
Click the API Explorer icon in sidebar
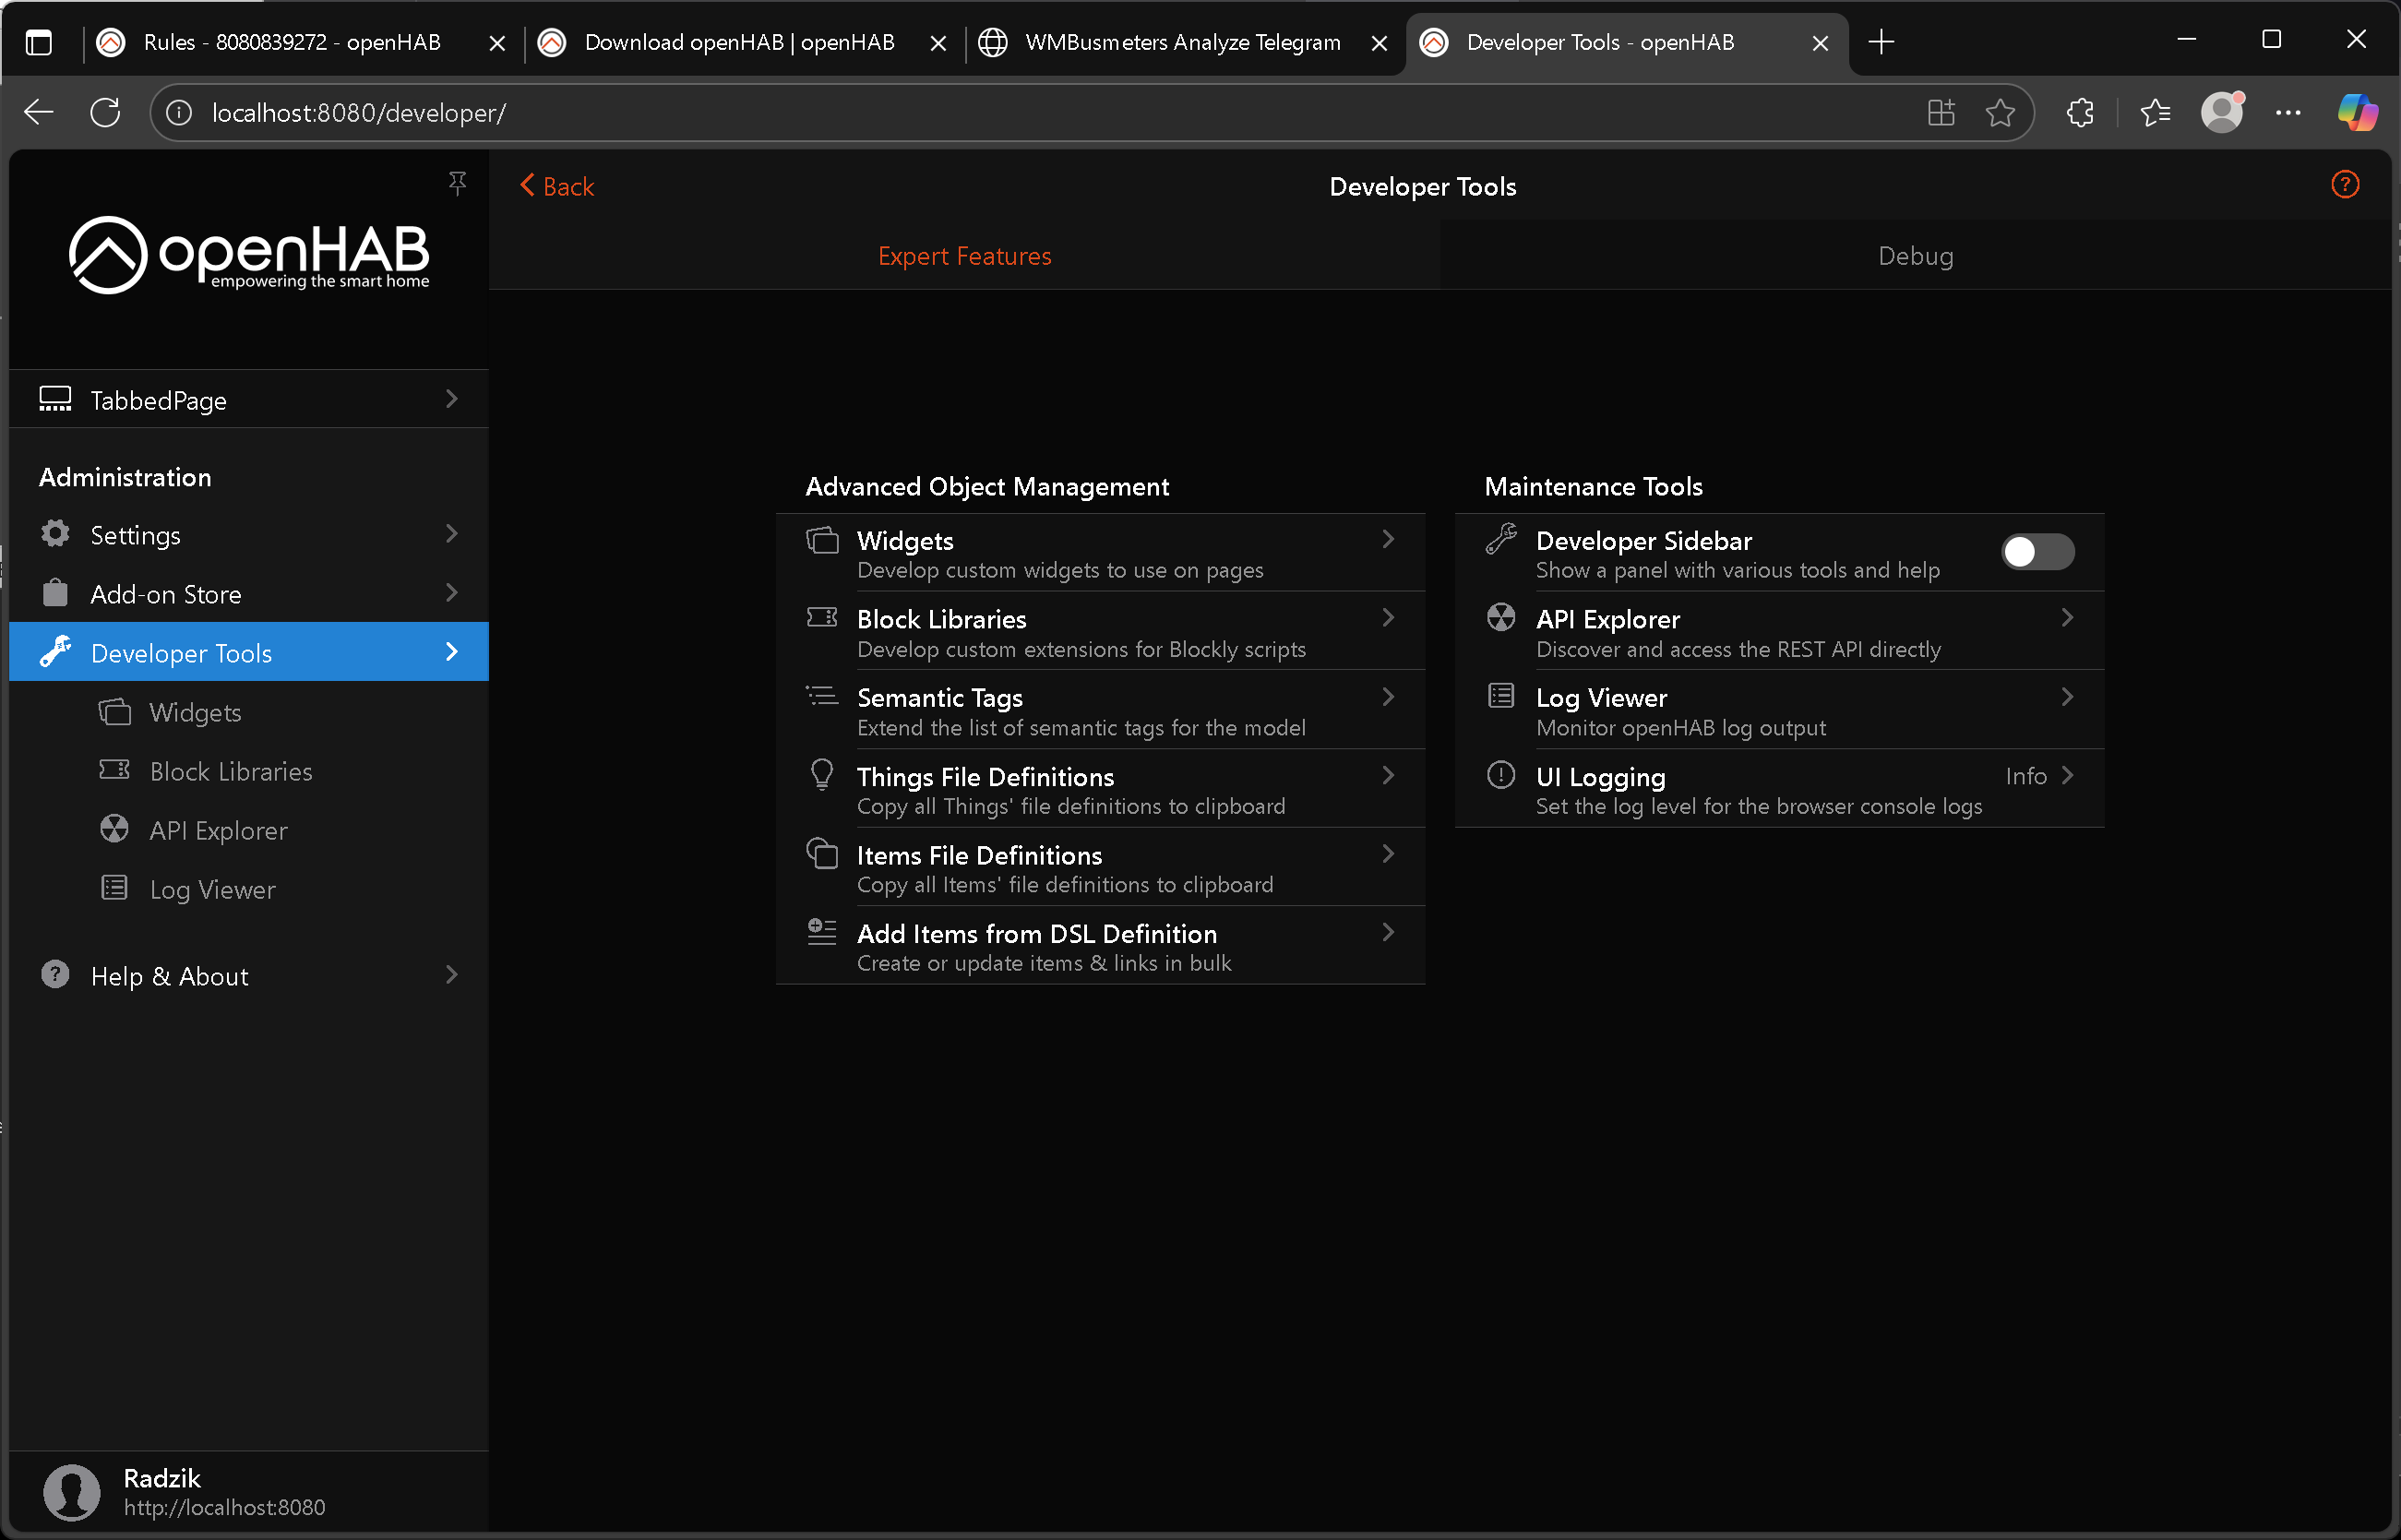(115, 829)
